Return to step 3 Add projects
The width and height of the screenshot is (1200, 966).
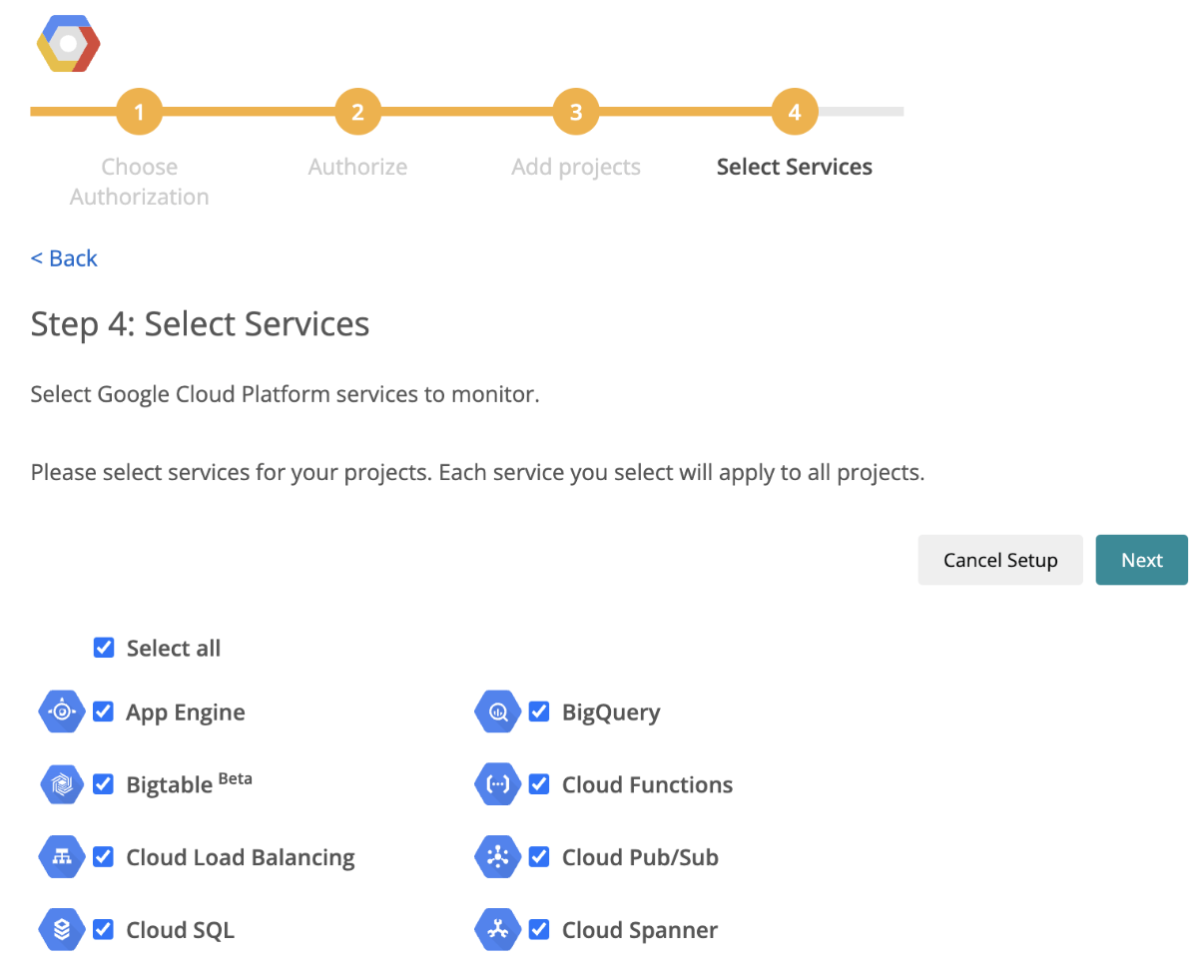[576, 112]
